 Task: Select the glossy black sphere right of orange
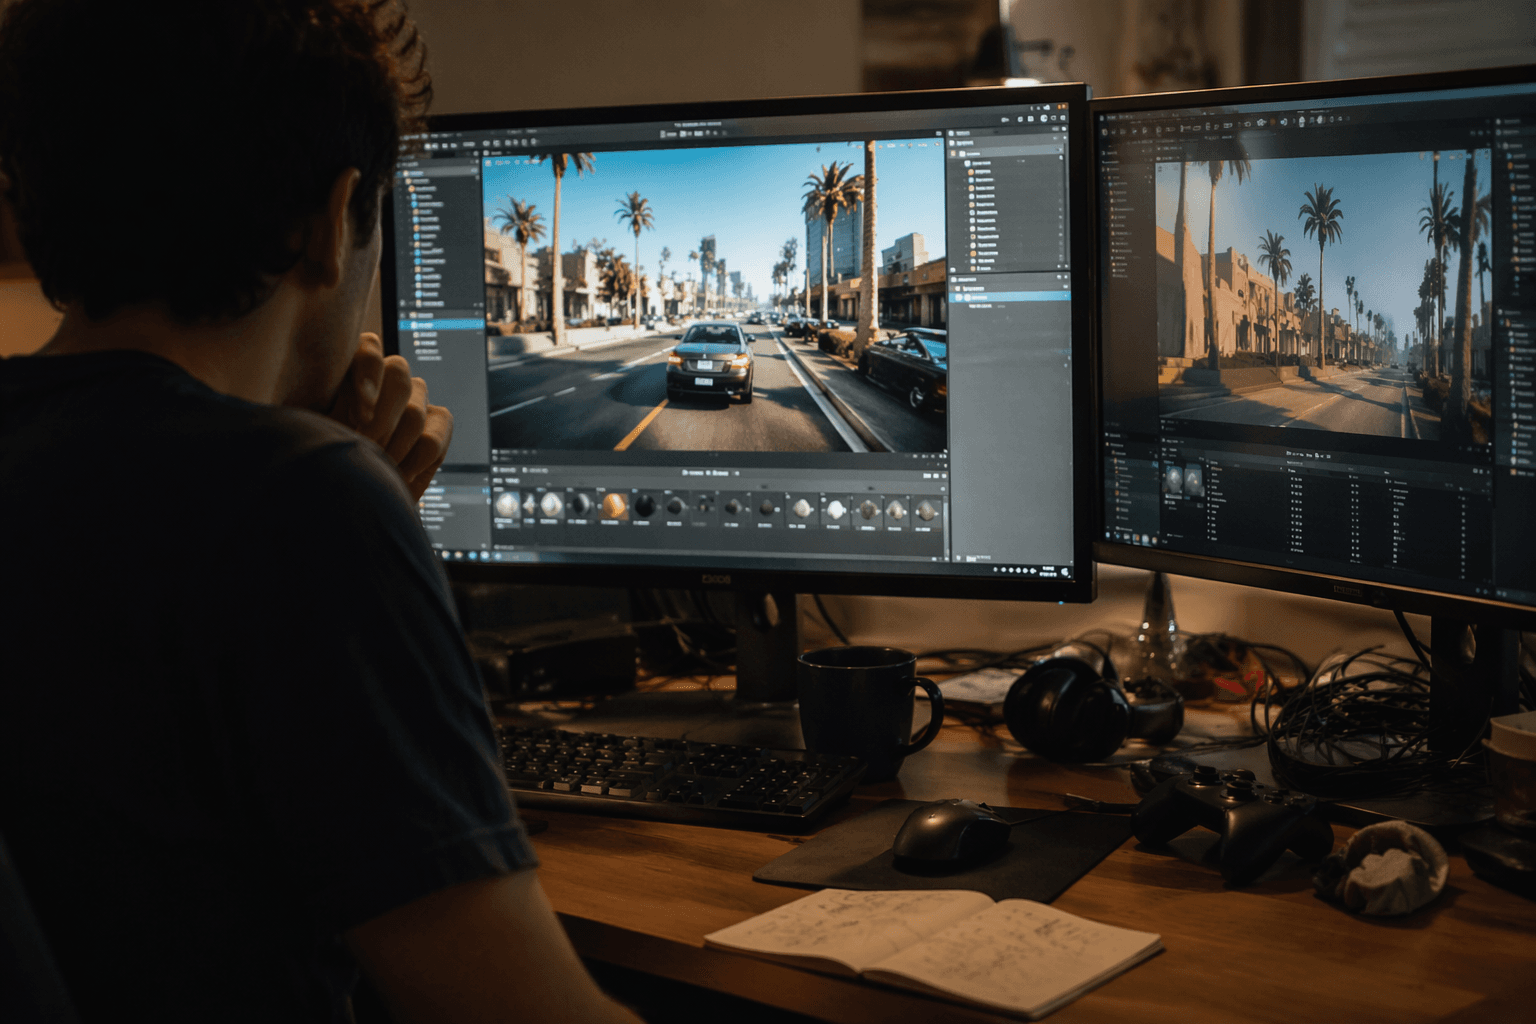645,507
